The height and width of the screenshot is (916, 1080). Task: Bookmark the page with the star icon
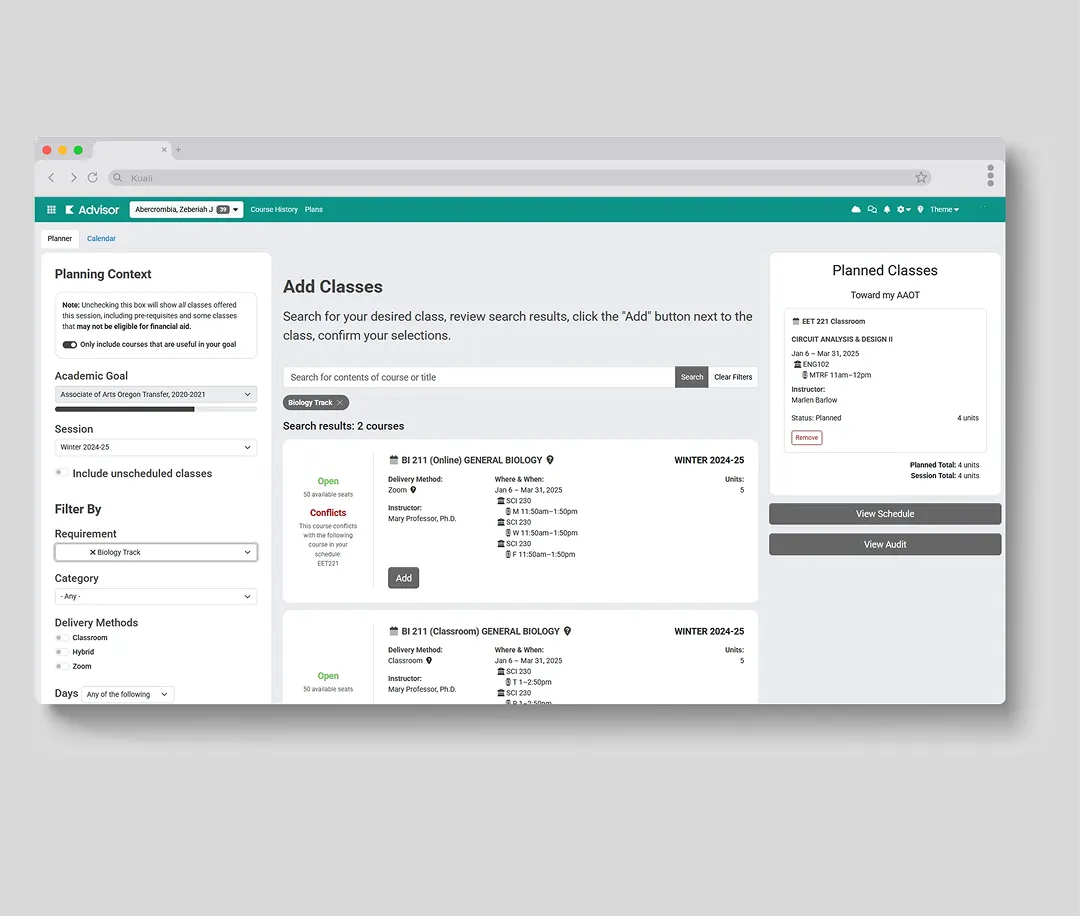[x=921, y=178]
